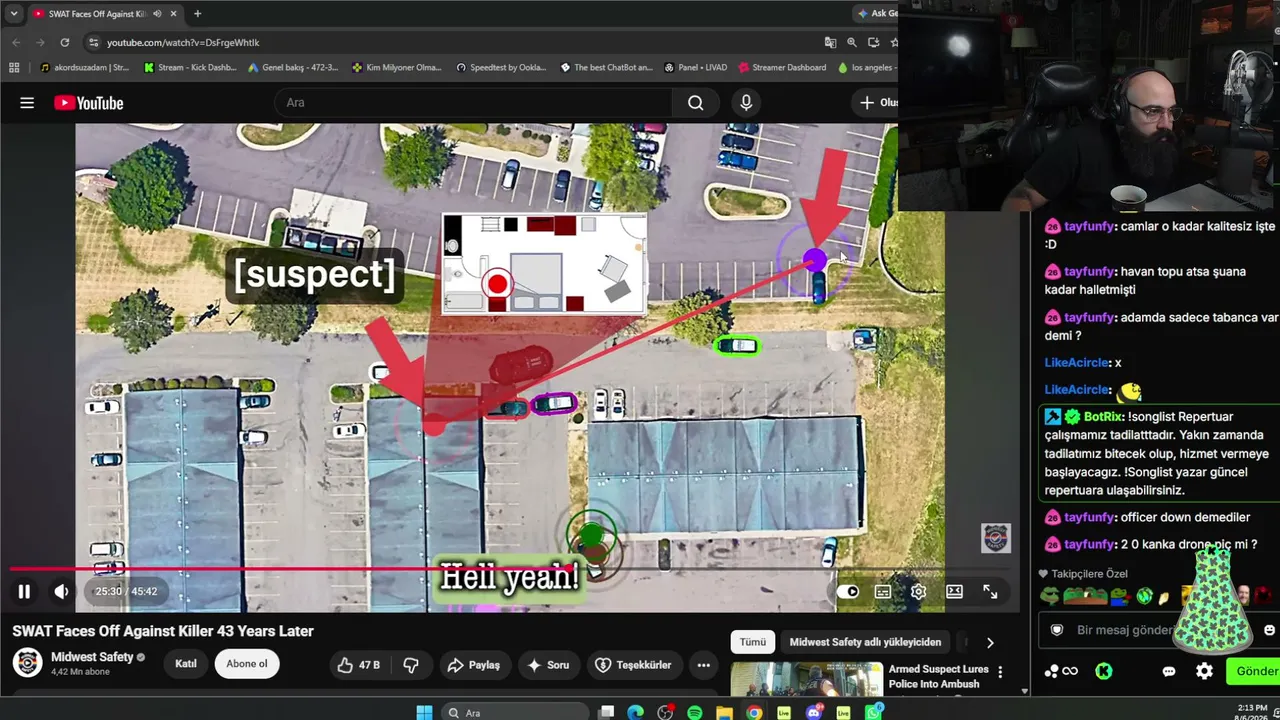1280x720 pixels.
Task: Click the Teşekkürler button
Action: 634,665
